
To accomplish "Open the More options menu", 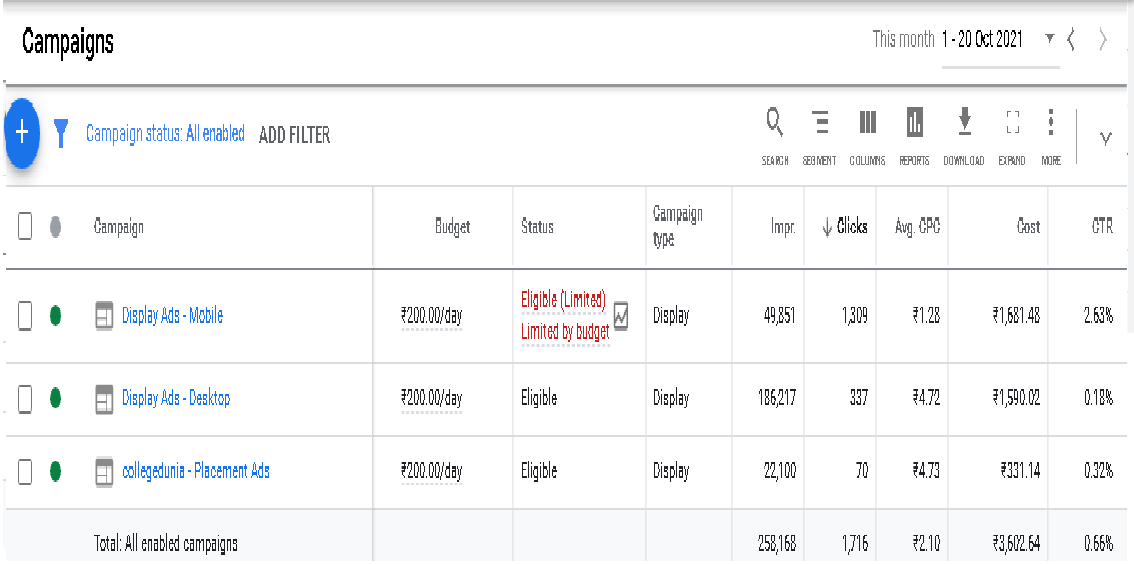I will 1050,123.
